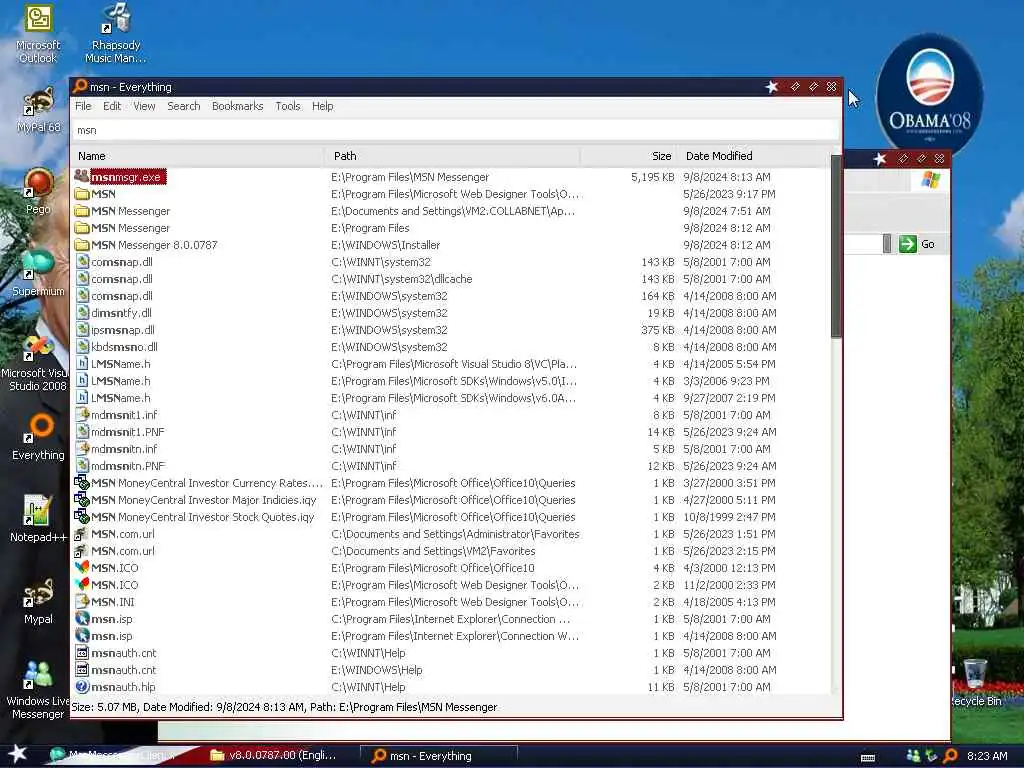1024x768 pixels.
Task: Select MSN.com.url in VM2 Favorites
Action: pyautogui.click(x=451, y=551)
